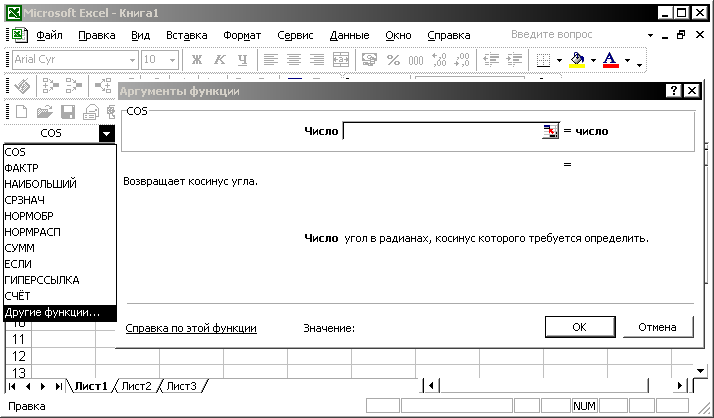Click the second outline grouping icon
Image resolution: width=714 pixels, height=418 pixels.
[x=74, y=86]
